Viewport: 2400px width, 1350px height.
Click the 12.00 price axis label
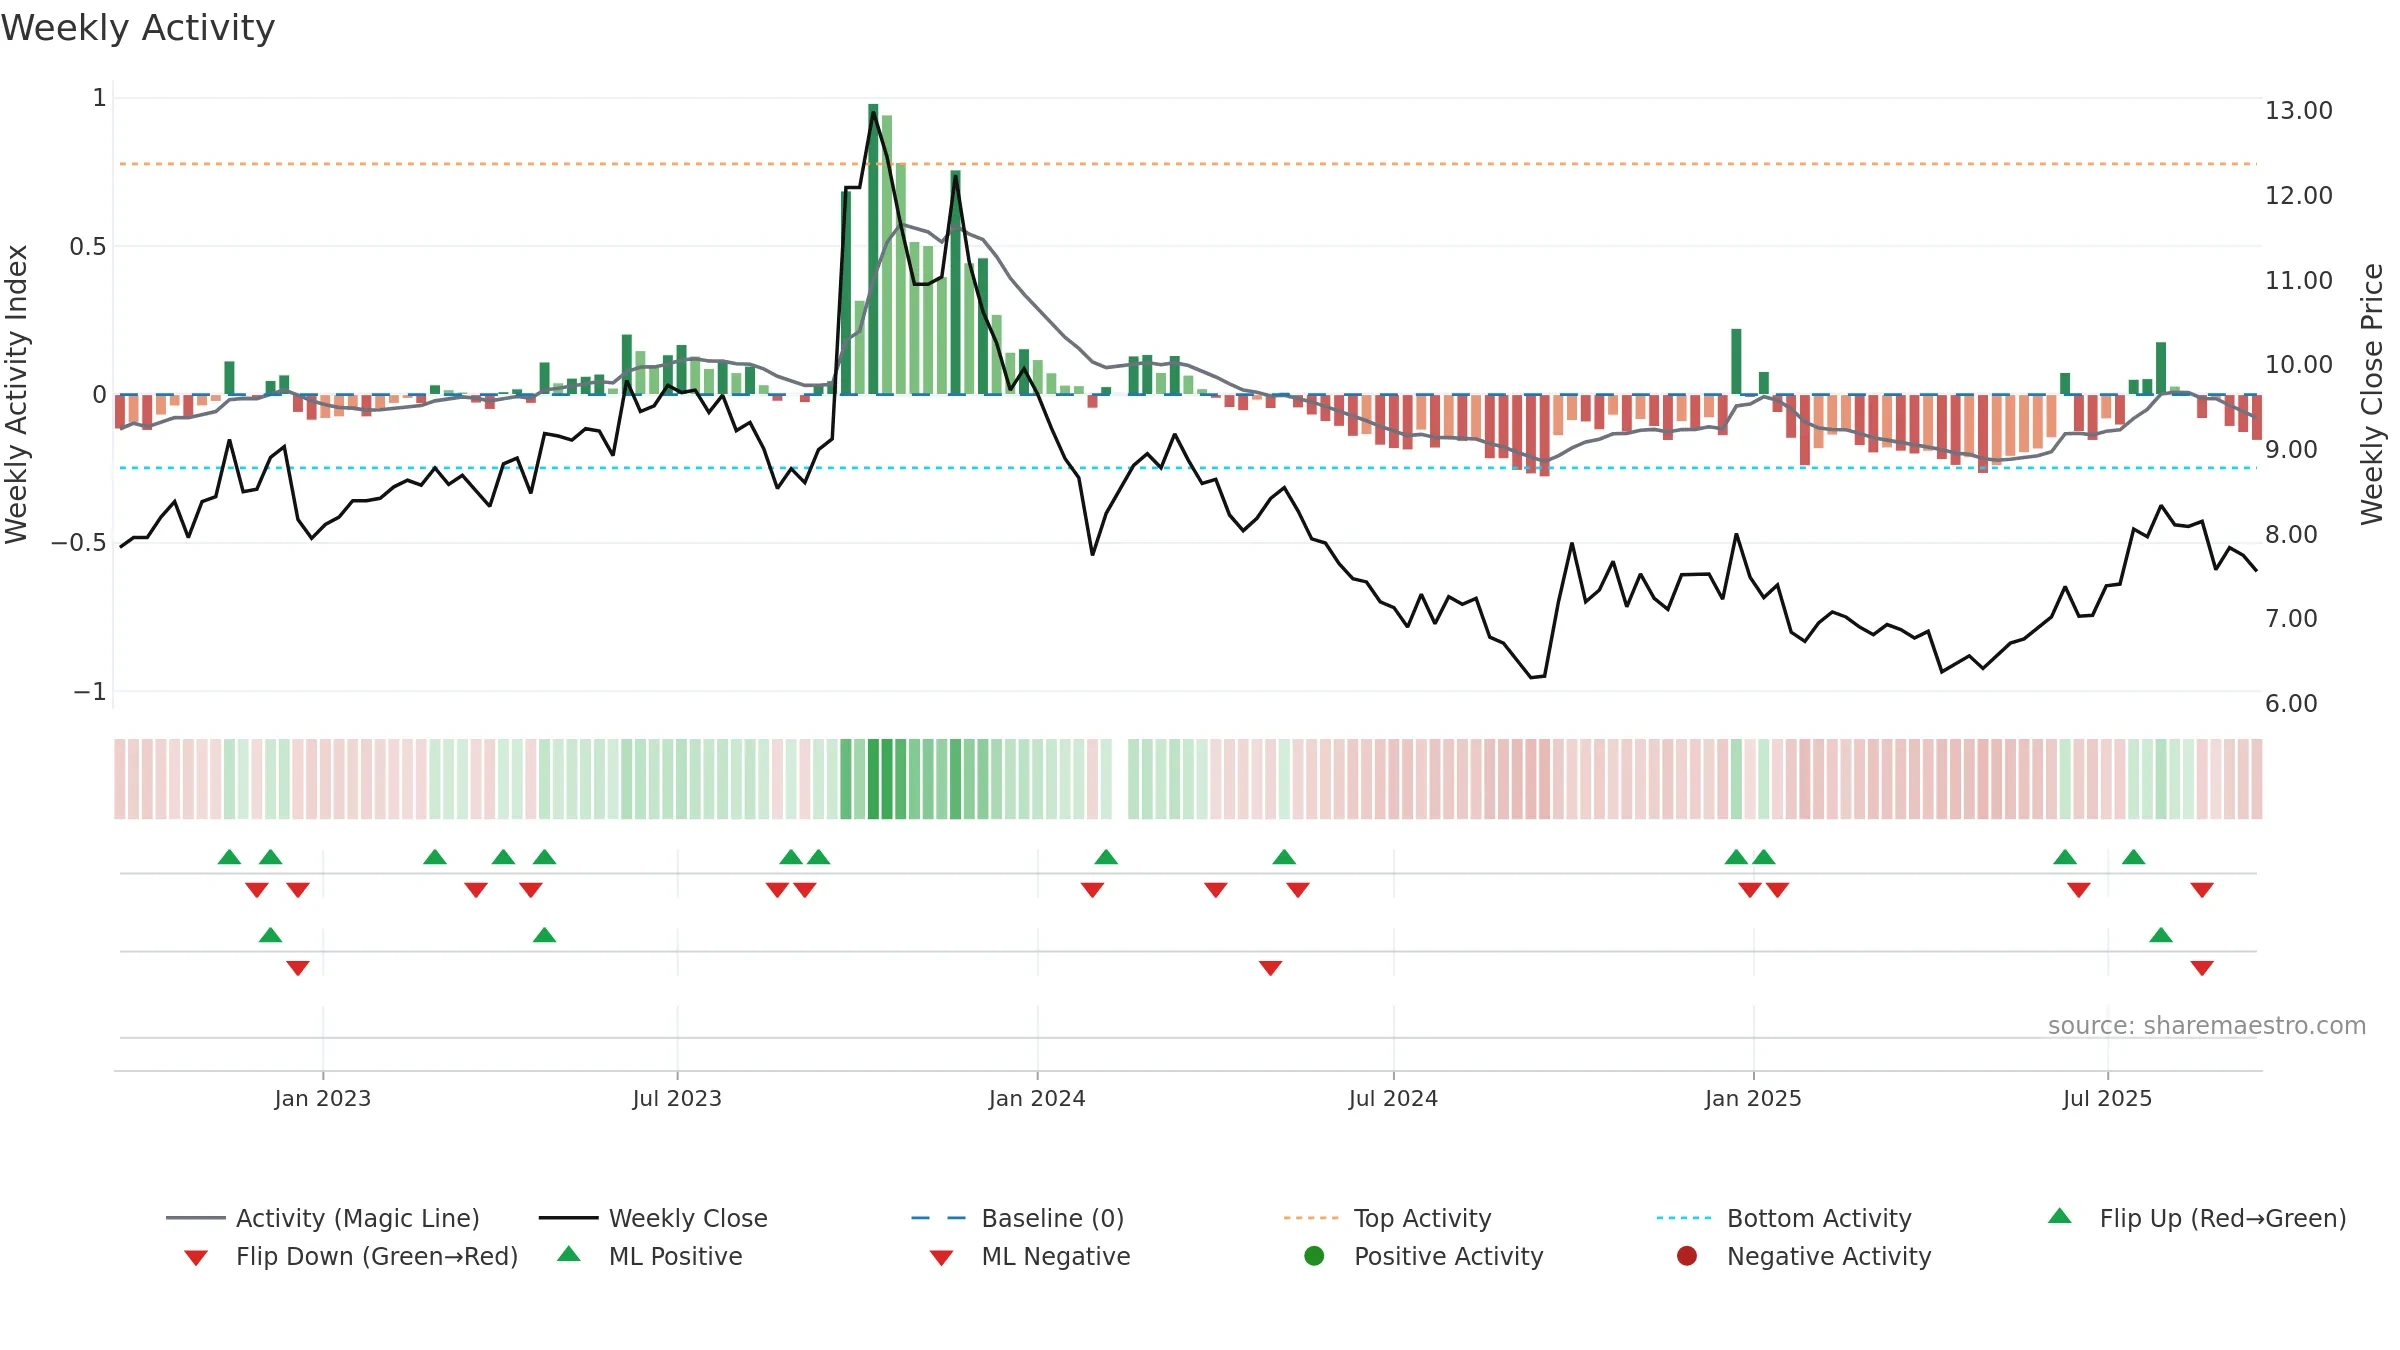(2298, 196)
